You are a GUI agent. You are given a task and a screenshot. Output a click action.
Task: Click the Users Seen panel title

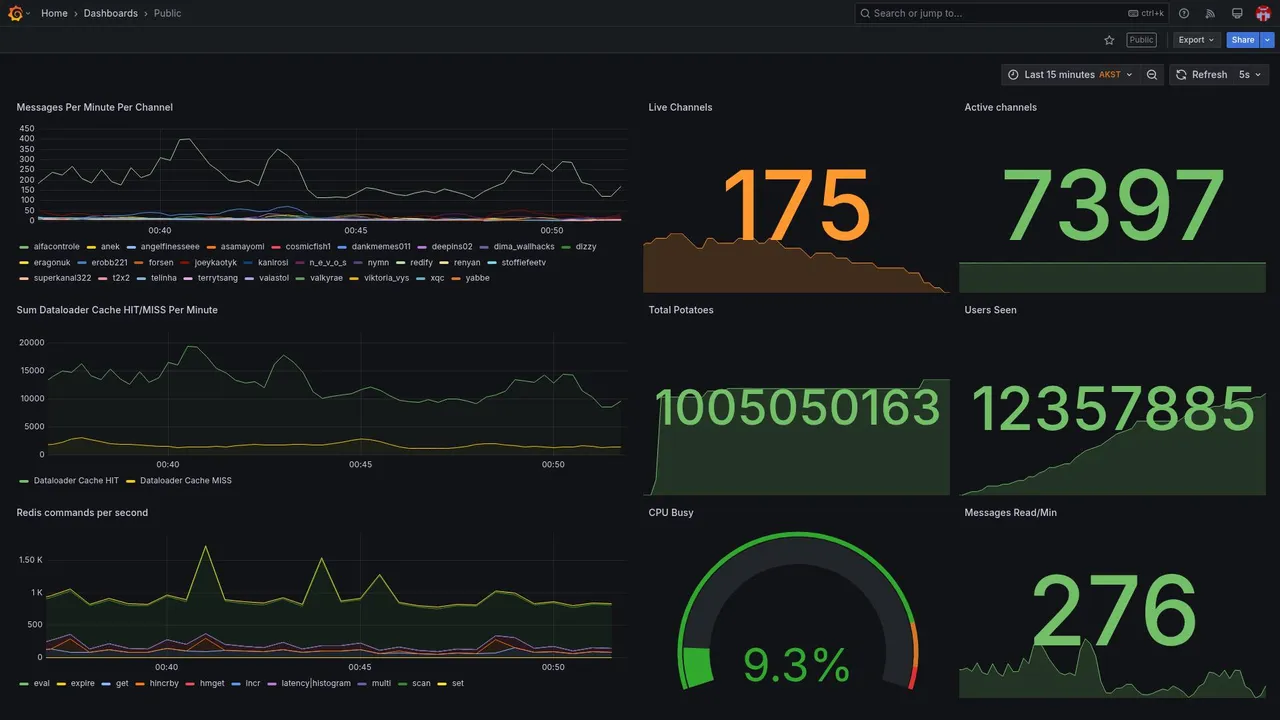tap(990, 310)
